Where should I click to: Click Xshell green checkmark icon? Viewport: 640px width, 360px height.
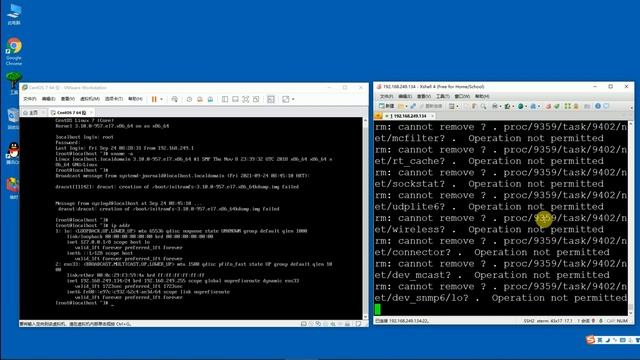556,106
